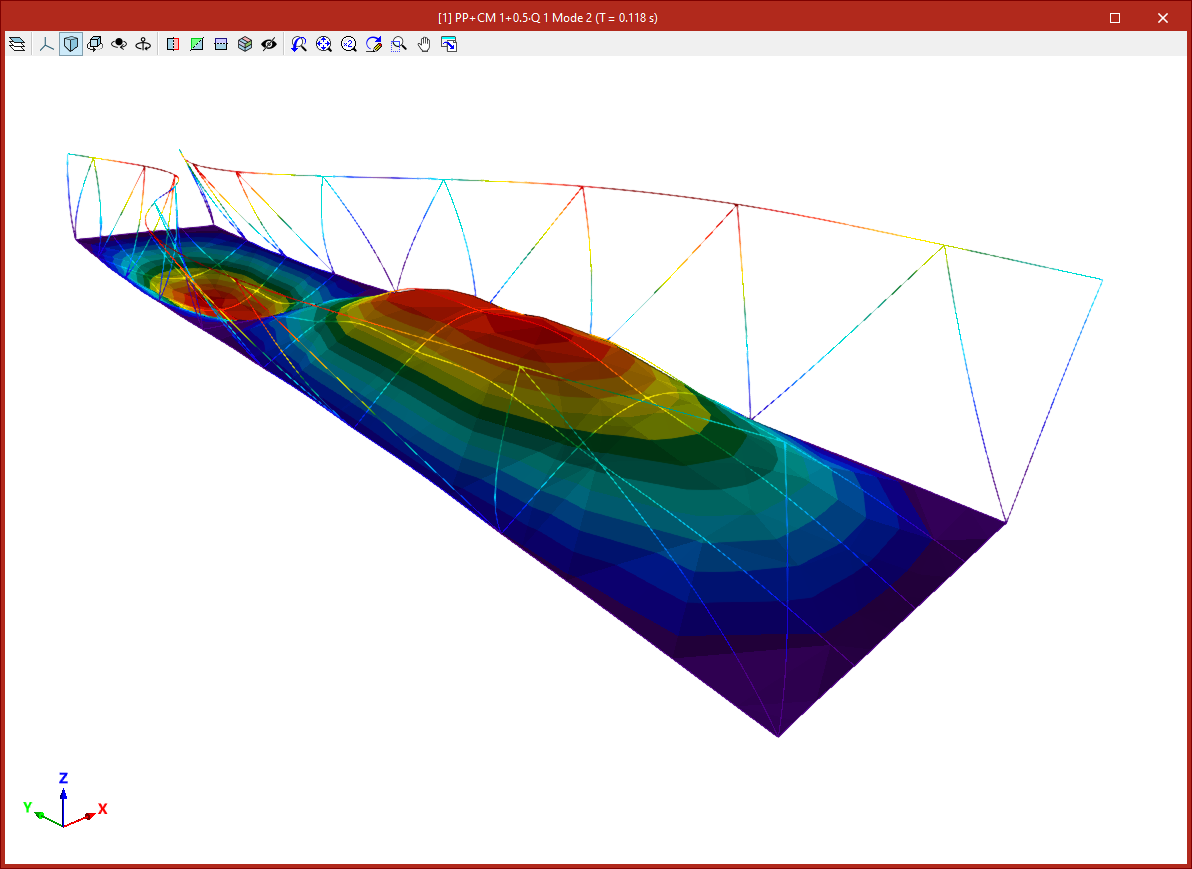Click the colored layered cube icon
Screen dimensions: 1192x869
click(x=245, y=44)
